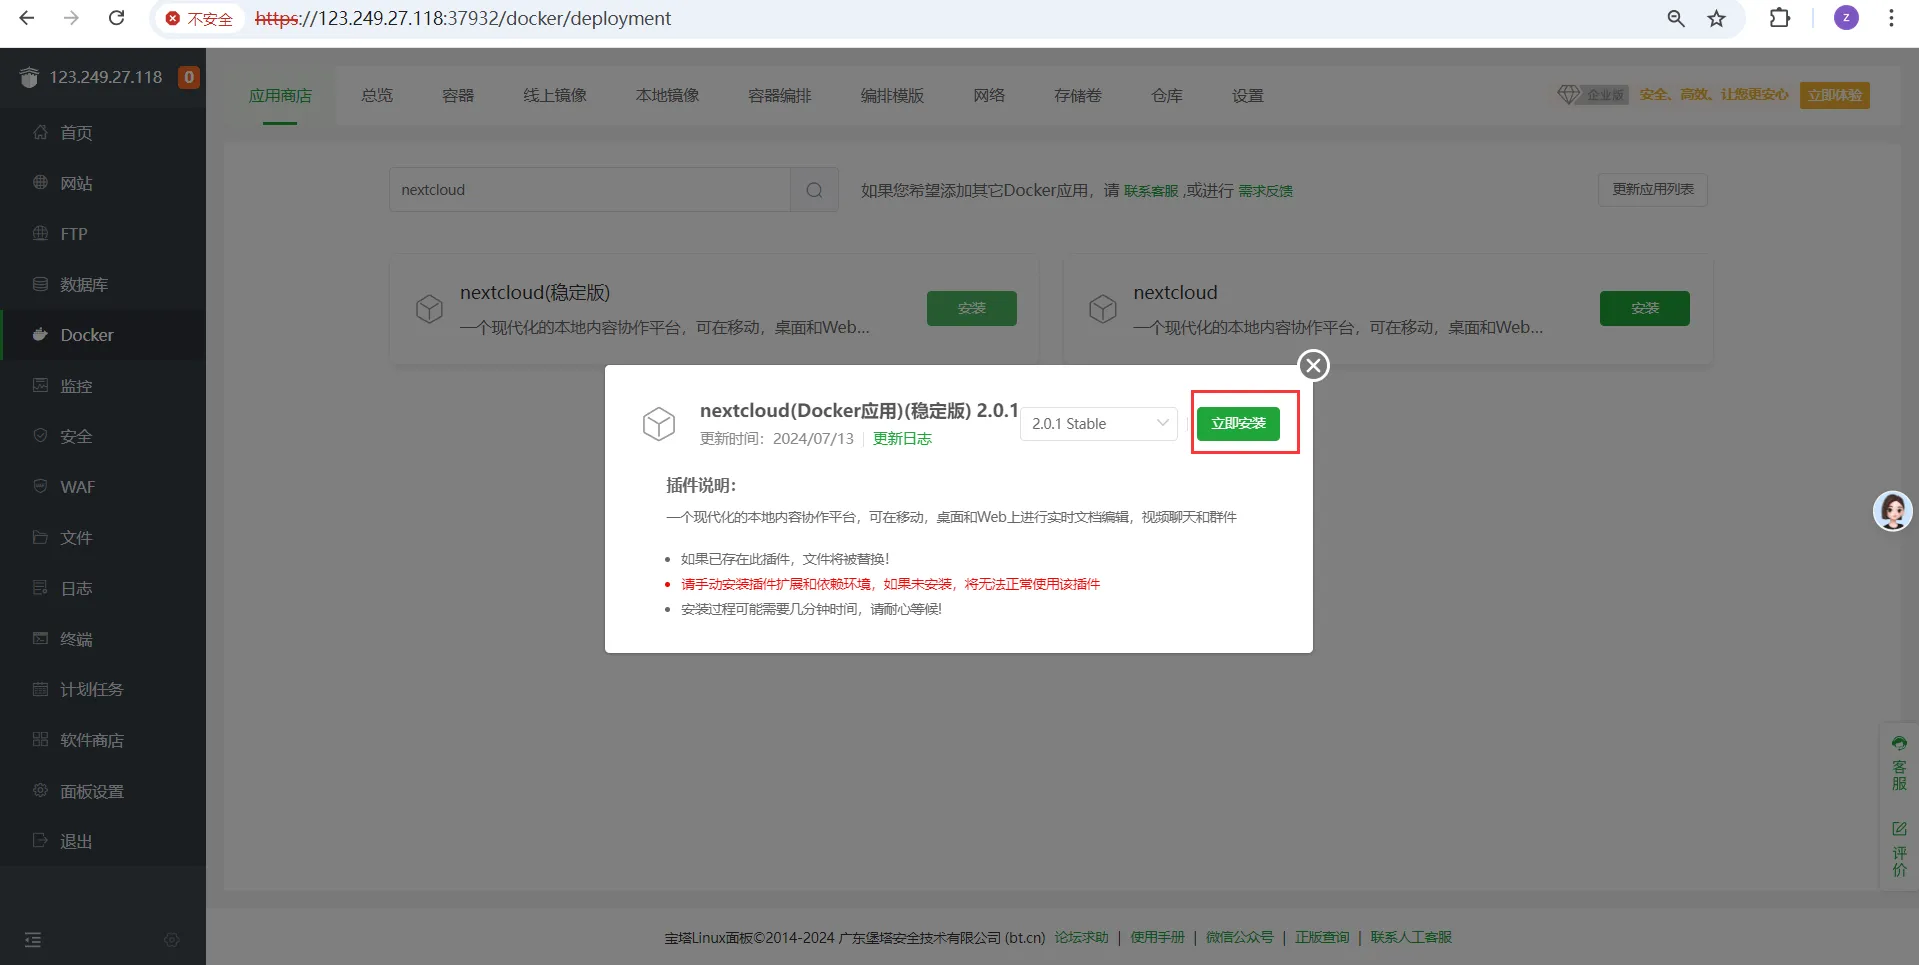Image resolution: width=1919 pixels, height=965 pixels.
Task: Click the search magnifier in the app search box
Action: (x=814, y=190)
